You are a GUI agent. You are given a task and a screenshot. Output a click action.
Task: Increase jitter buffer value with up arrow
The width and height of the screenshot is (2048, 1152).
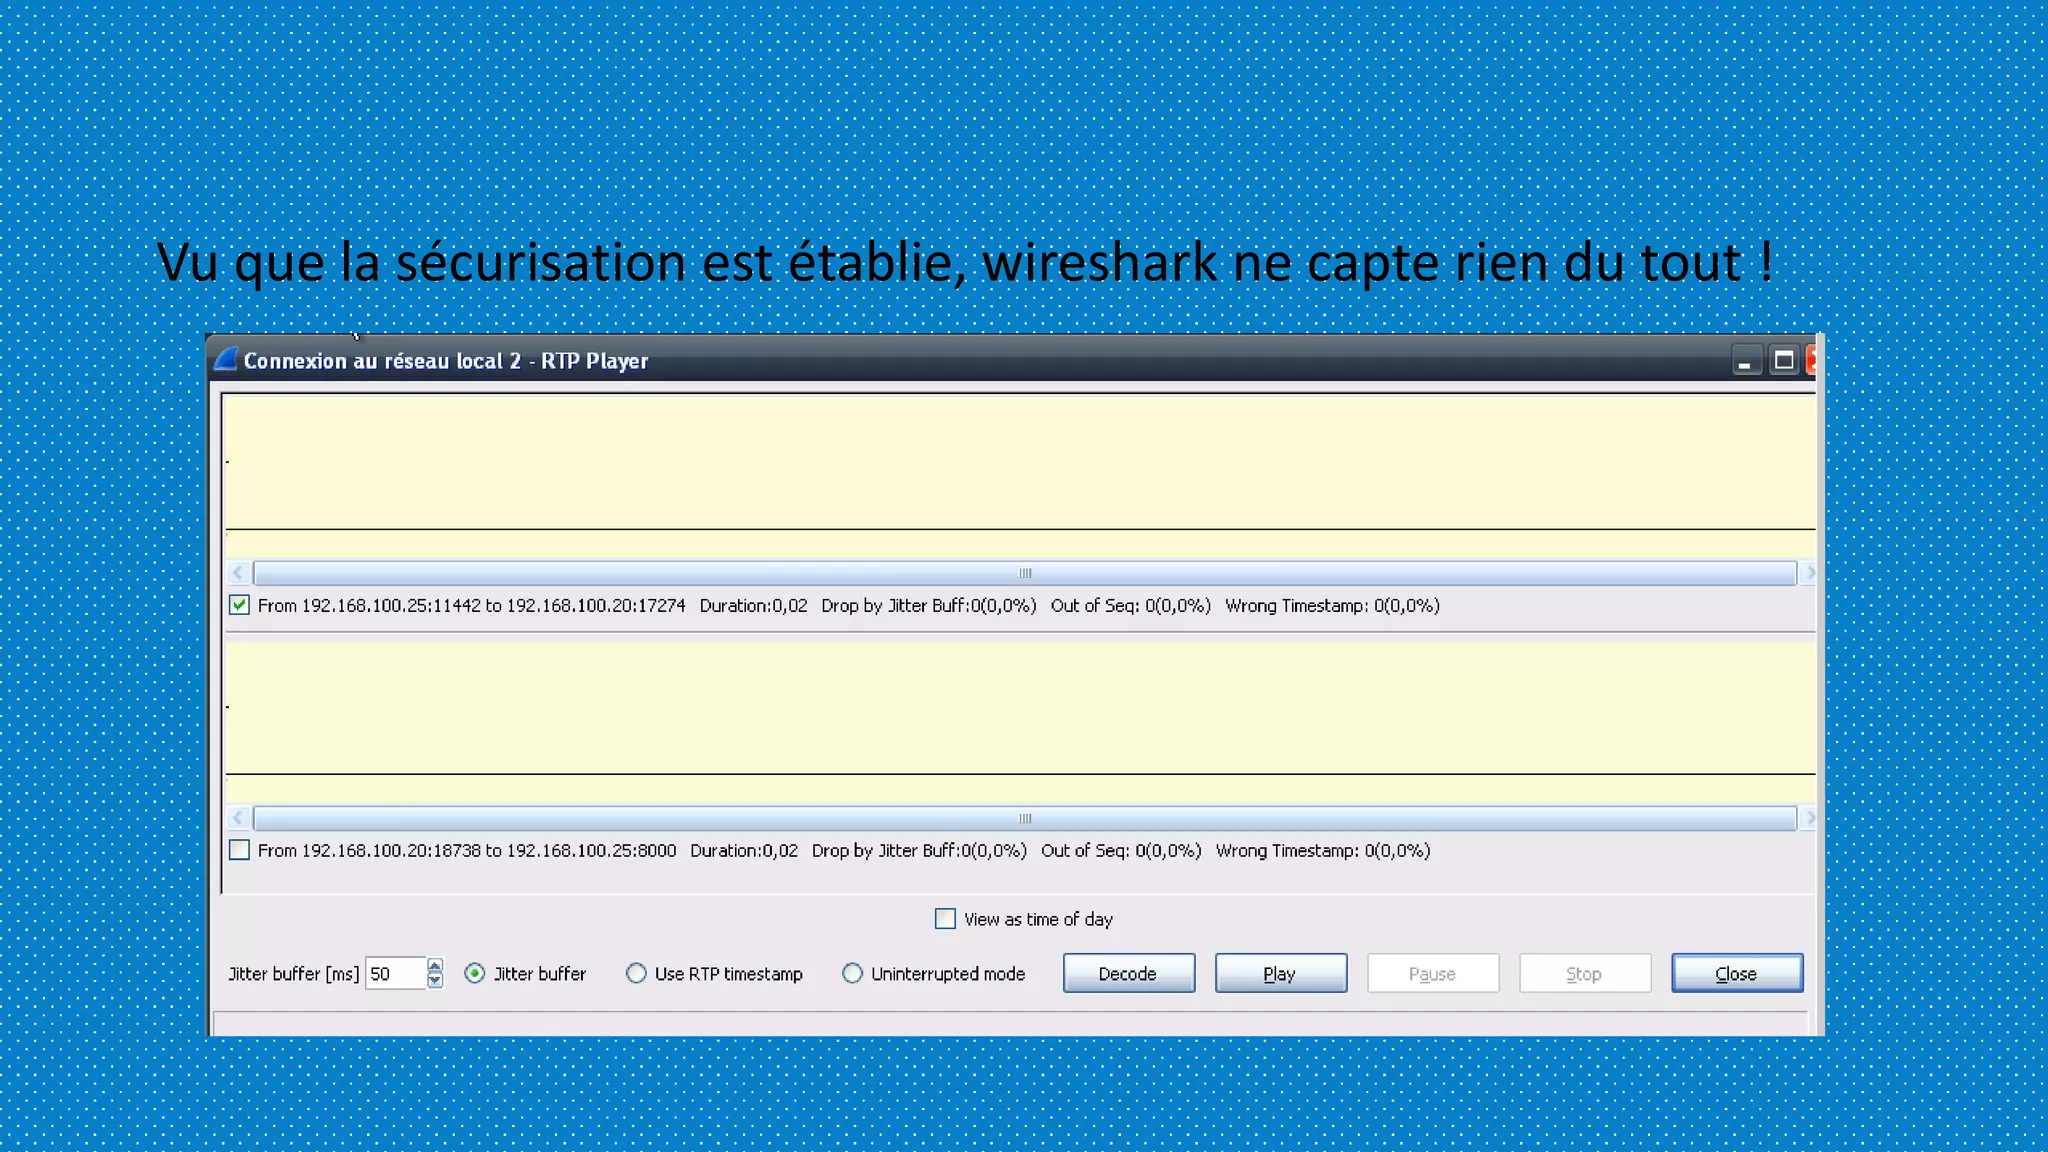pos(435,965)
